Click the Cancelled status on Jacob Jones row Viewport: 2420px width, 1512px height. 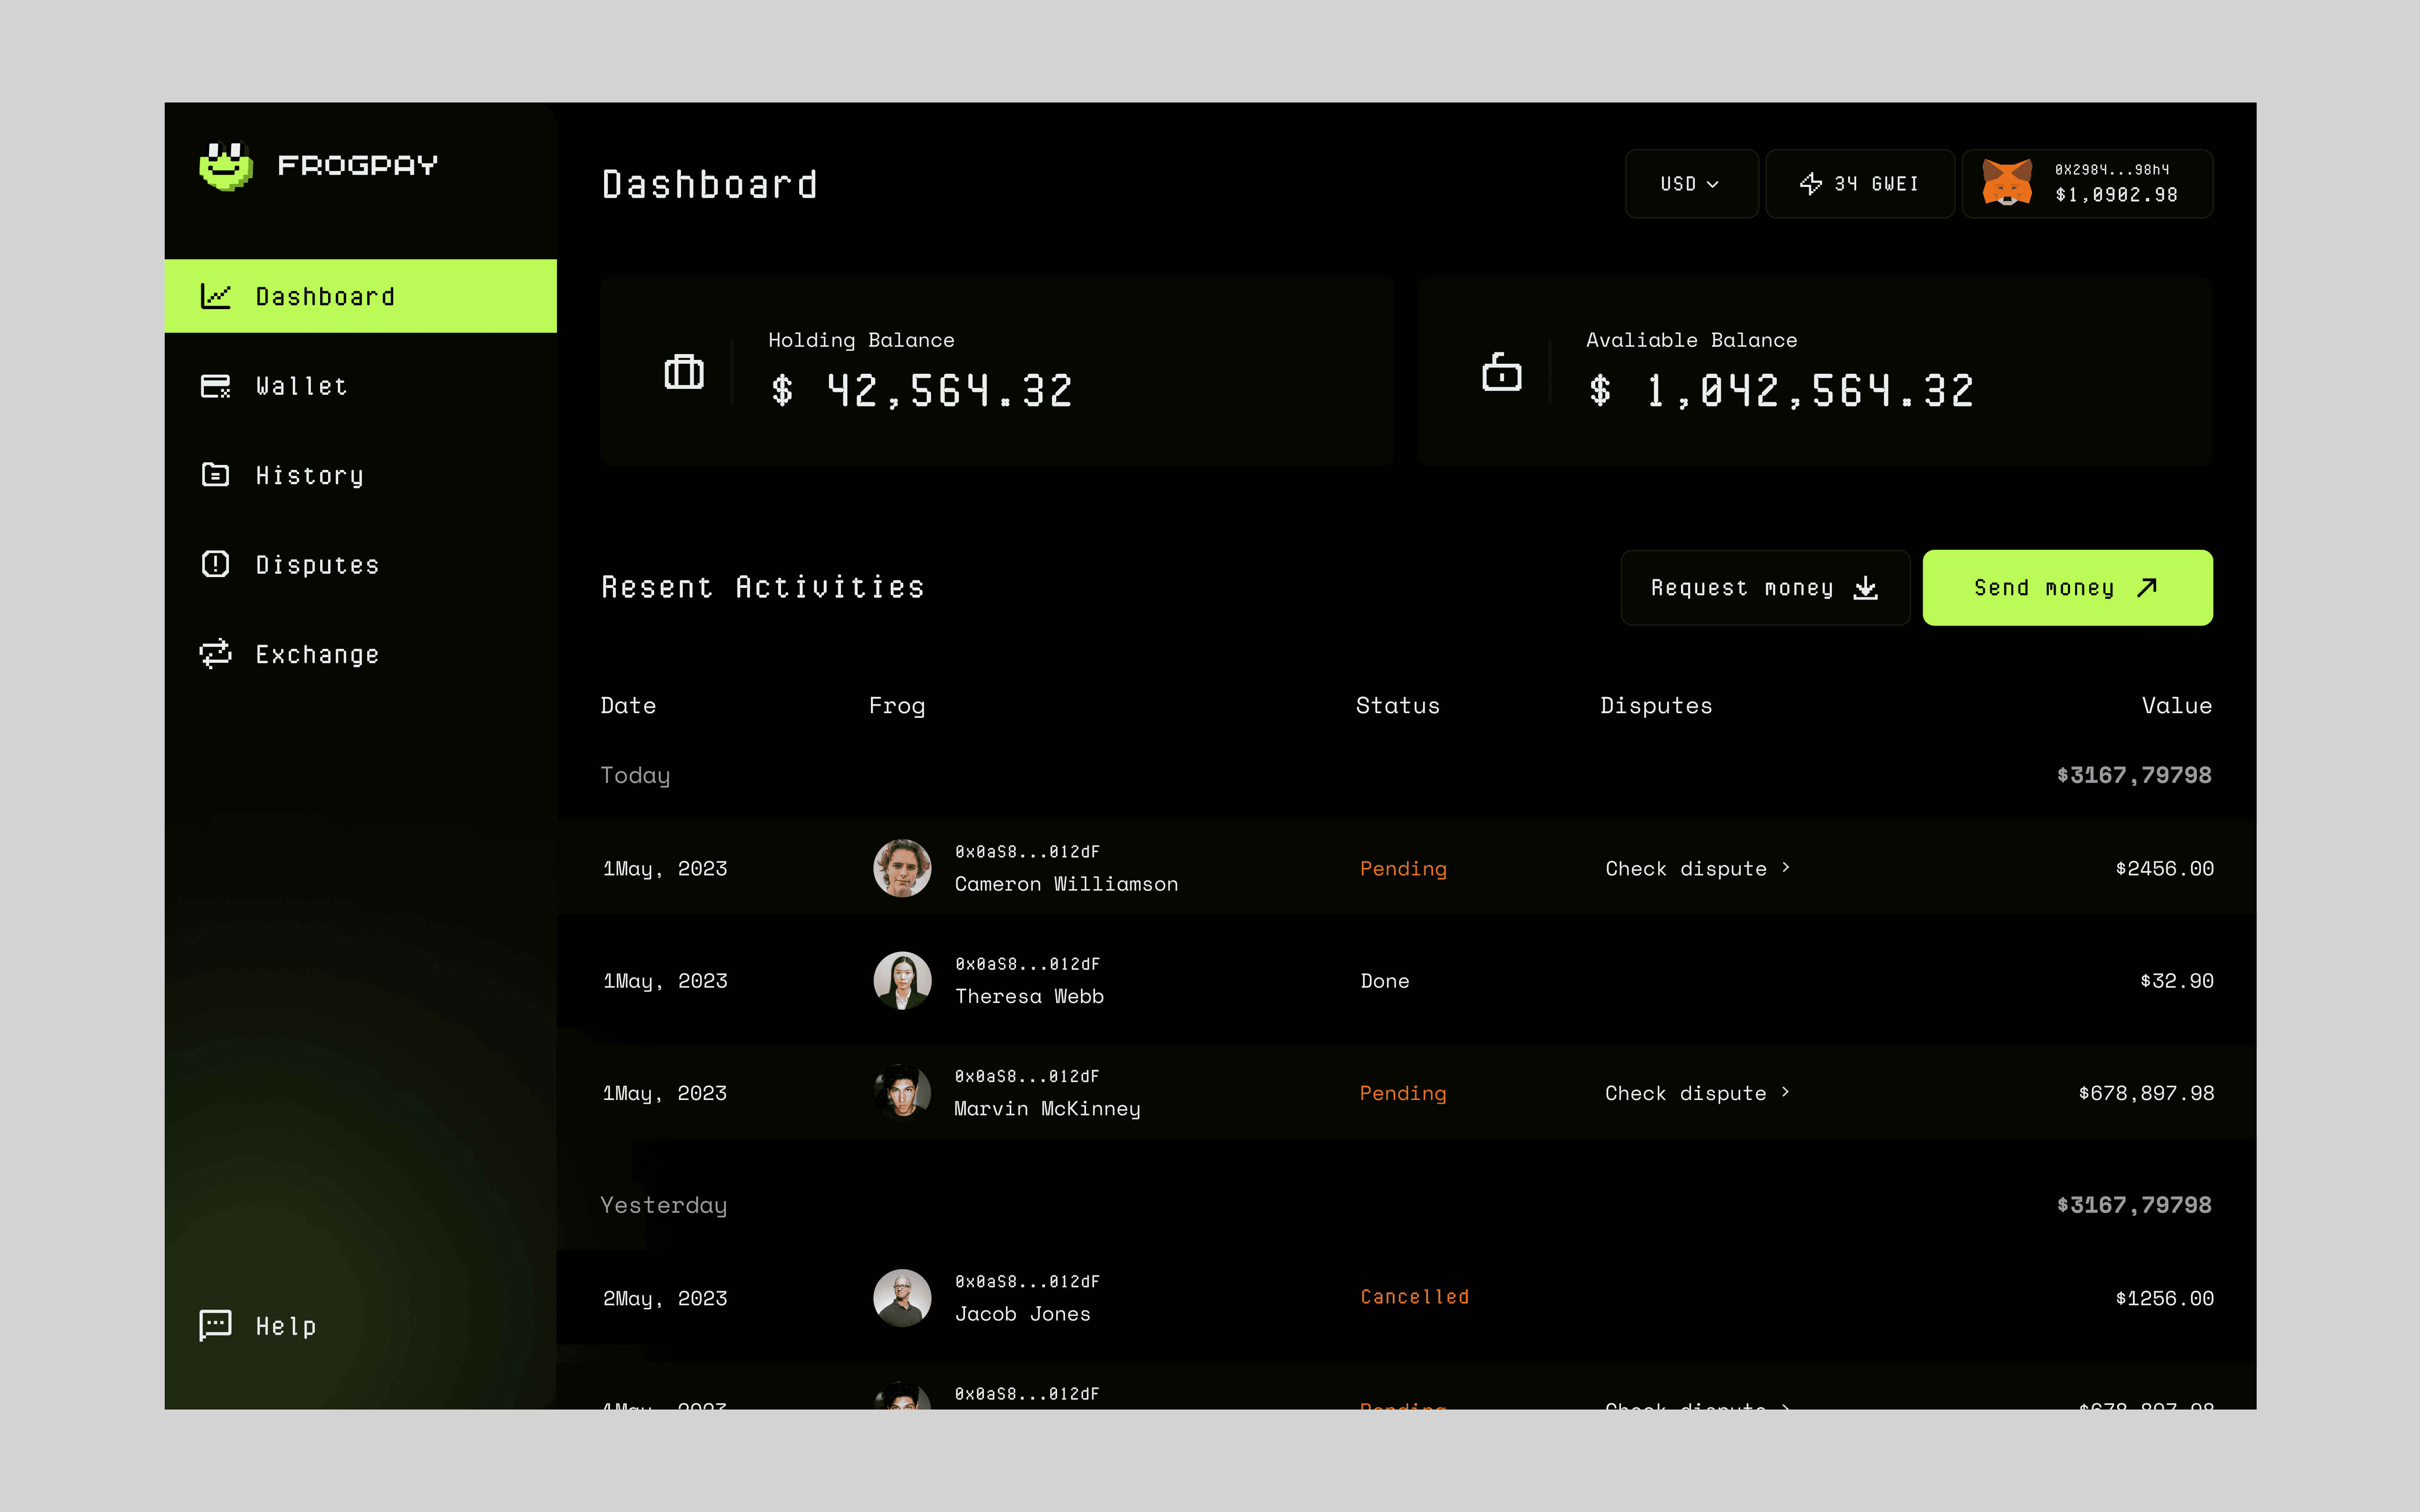click(1414, 1297)
